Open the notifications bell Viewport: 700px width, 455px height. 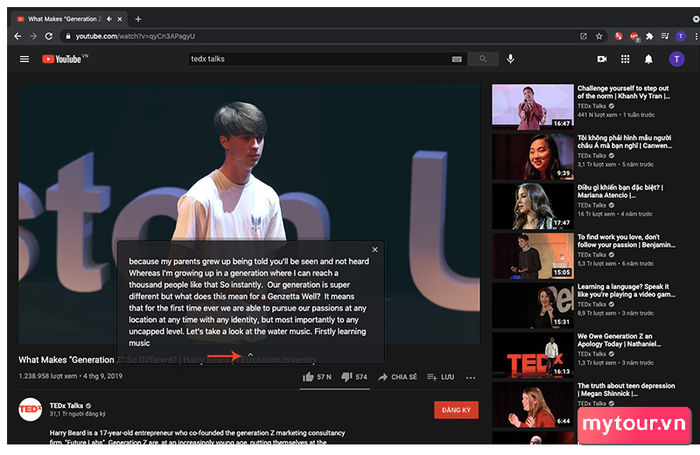tap(649, 59)
